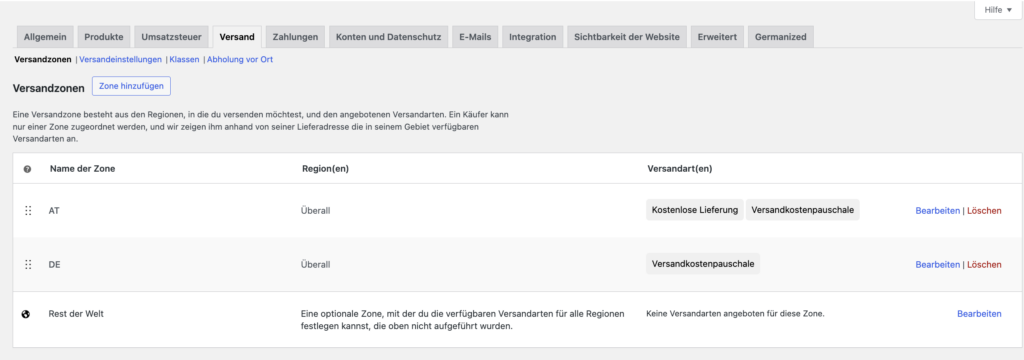Click the 'Keine Versandarten angeboten' text
Viewport: 1024px width, 360px height.
click(735, 314)
